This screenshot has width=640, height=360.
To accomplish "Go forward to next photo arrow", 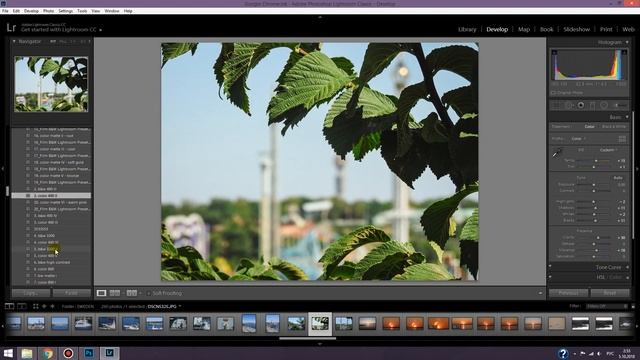I will (52, 306).
